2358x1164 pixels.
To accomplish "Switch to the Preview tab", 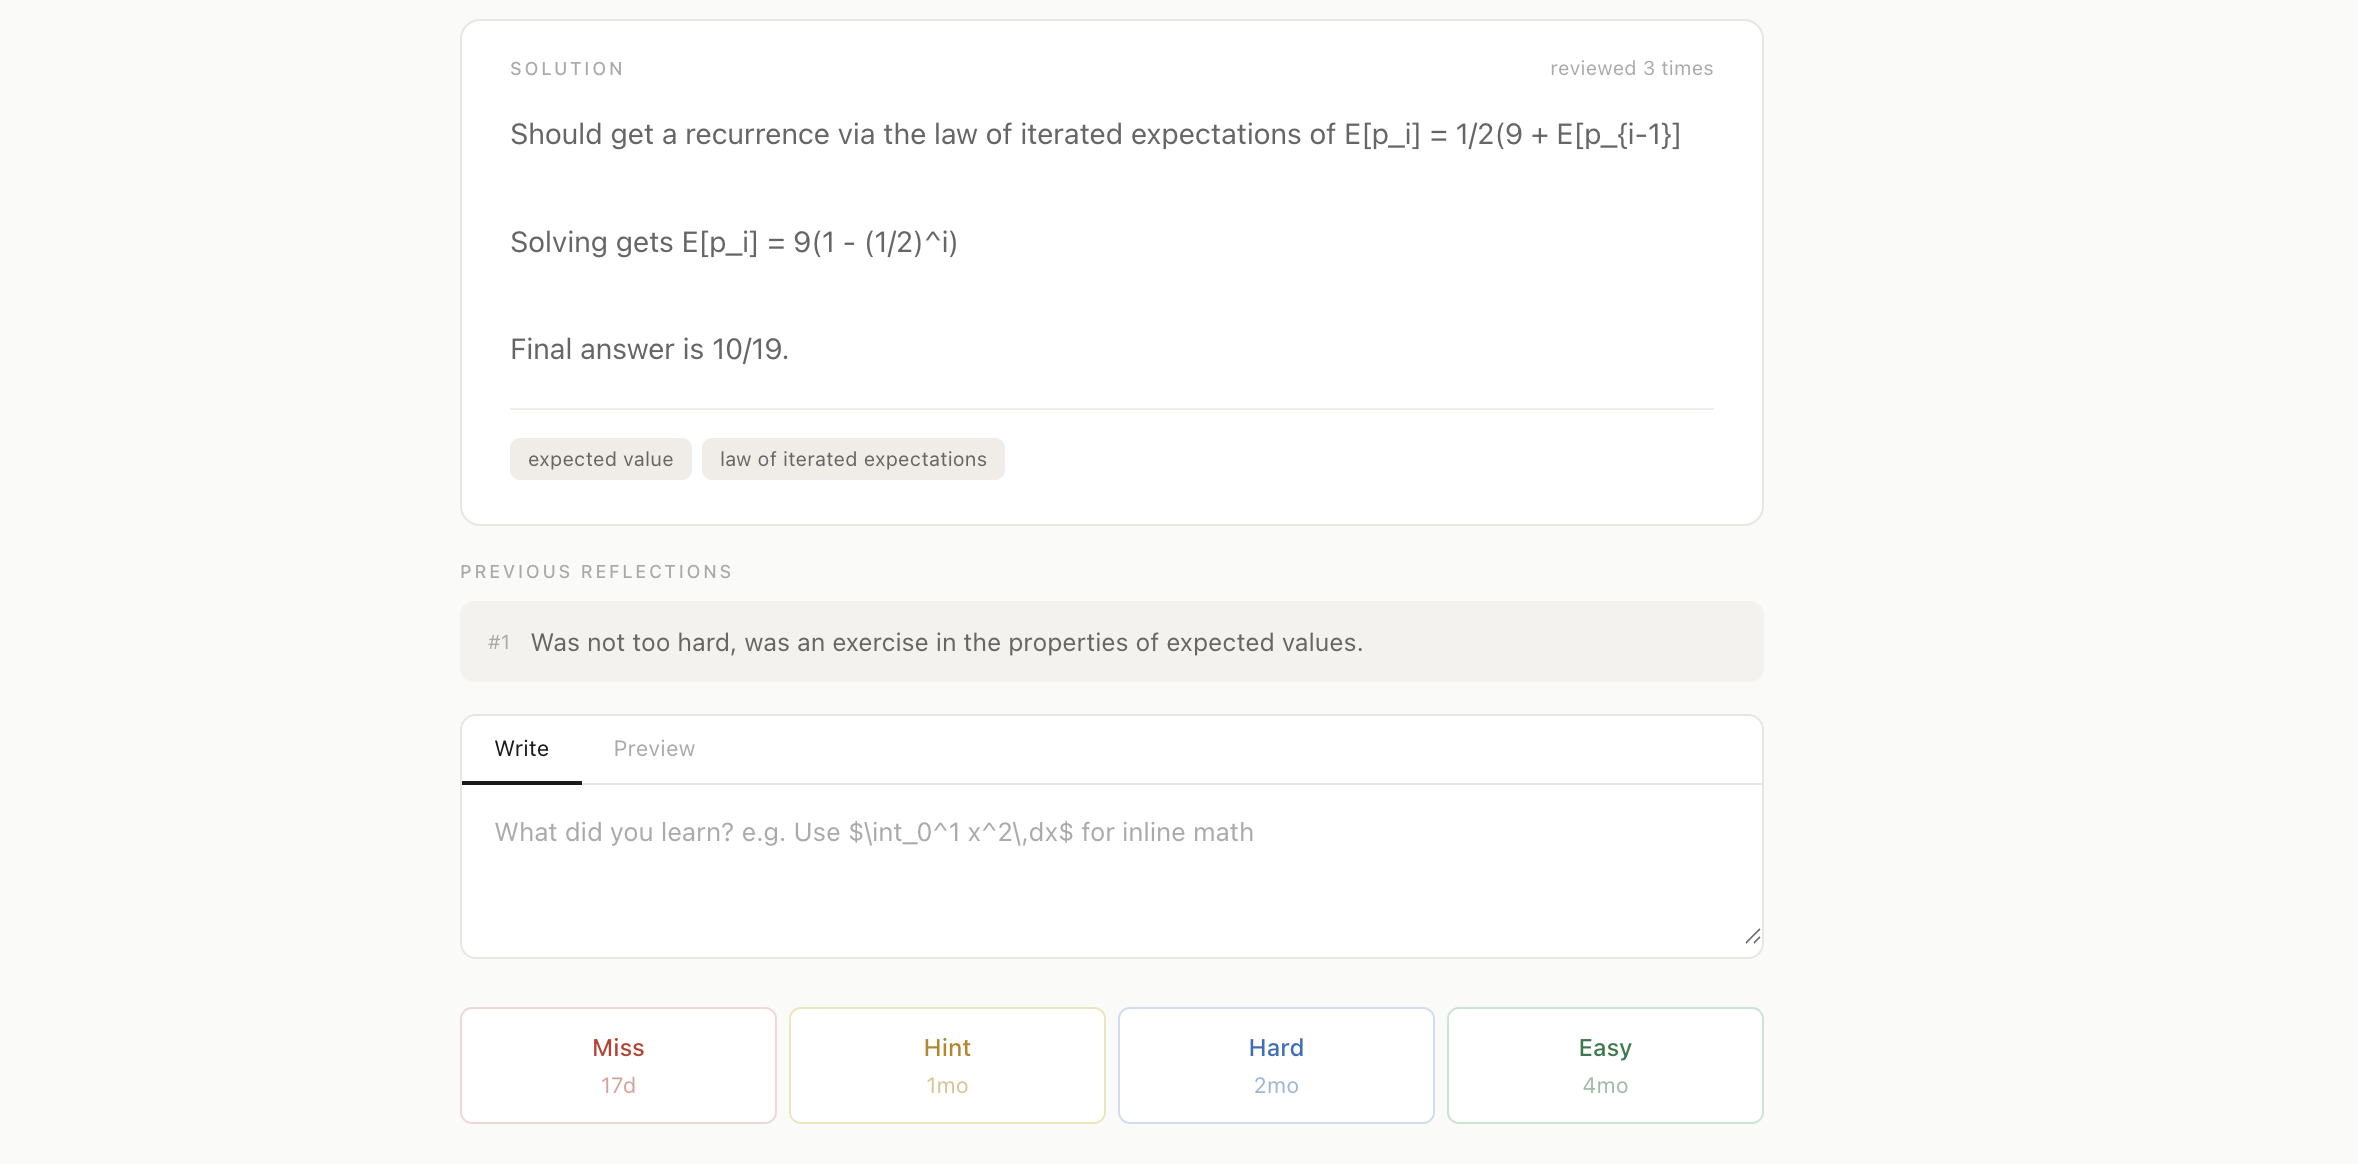I will click(x=654, y=748).
